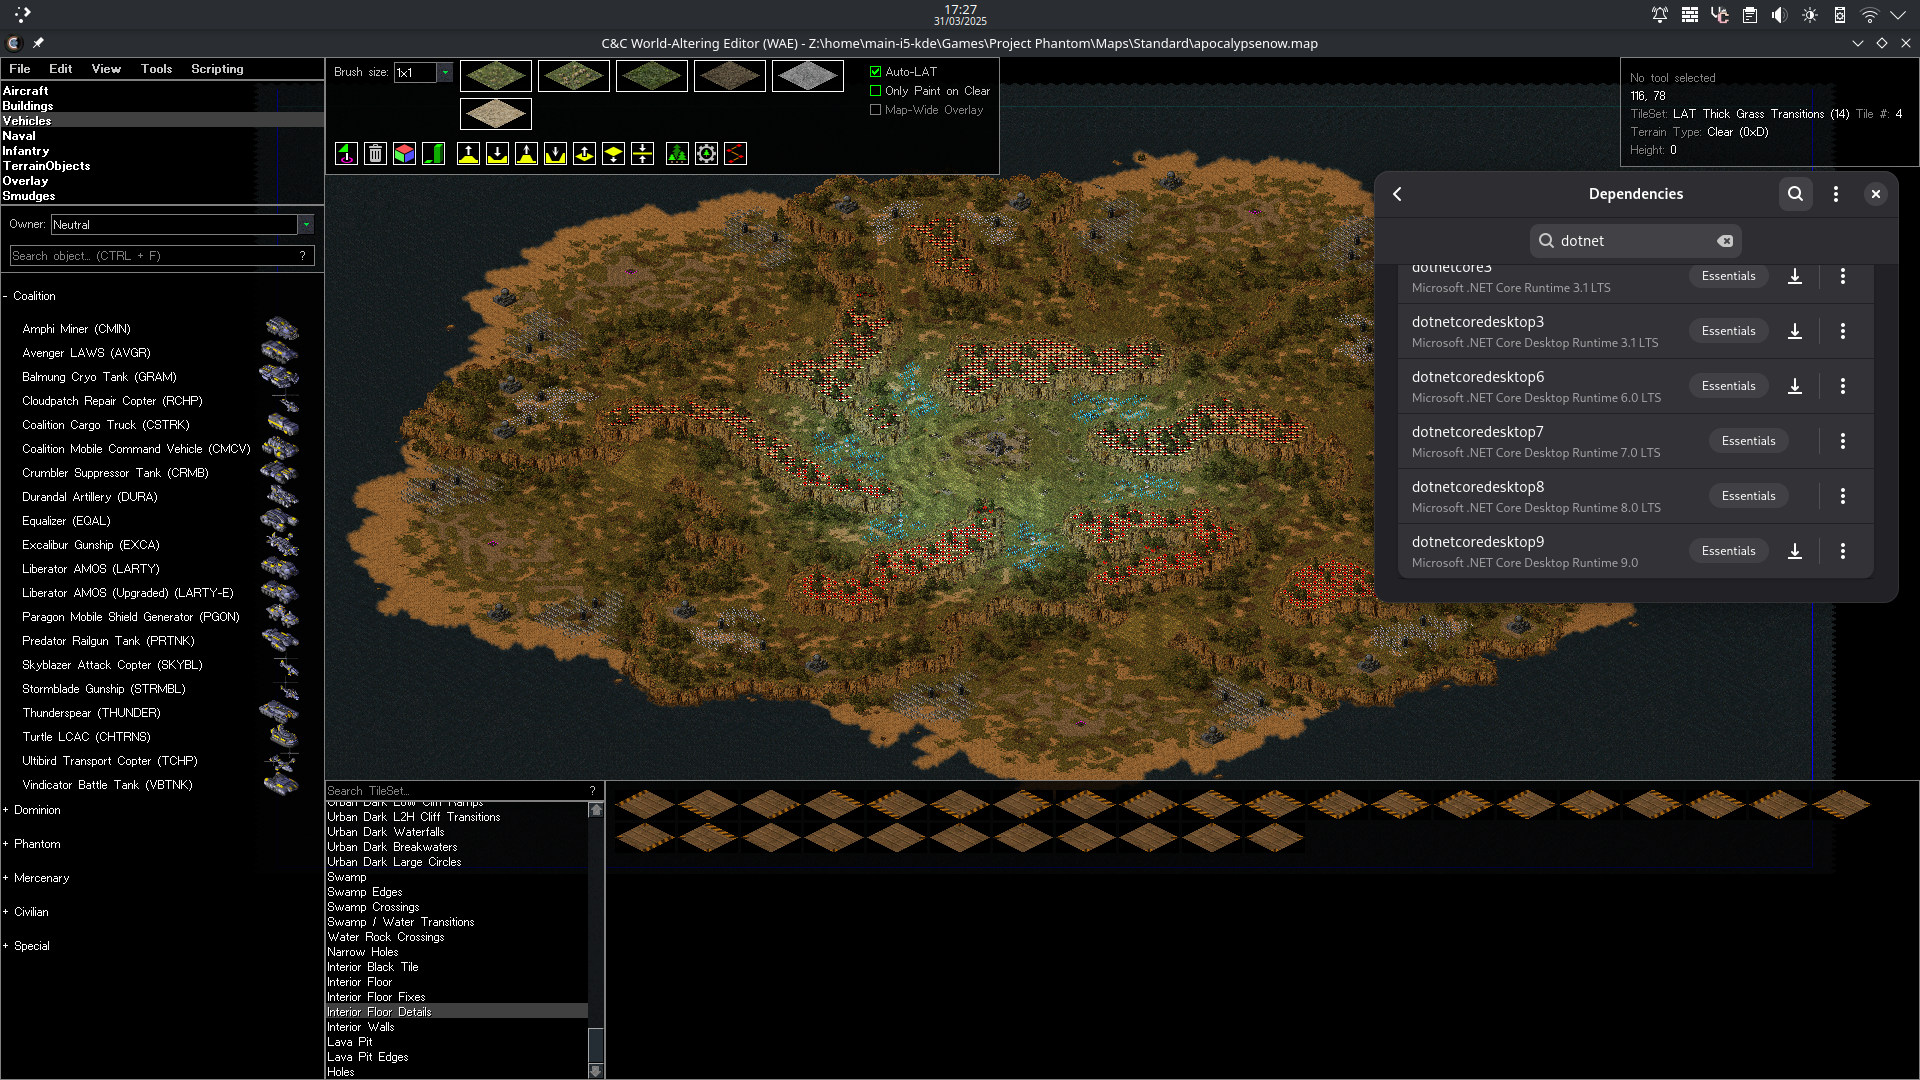This screenshot has width=1920, height=1080.
Task: Download dotnetcoredesktop3 dependency
Action: pyautogui.click(x=1795, y=331)
